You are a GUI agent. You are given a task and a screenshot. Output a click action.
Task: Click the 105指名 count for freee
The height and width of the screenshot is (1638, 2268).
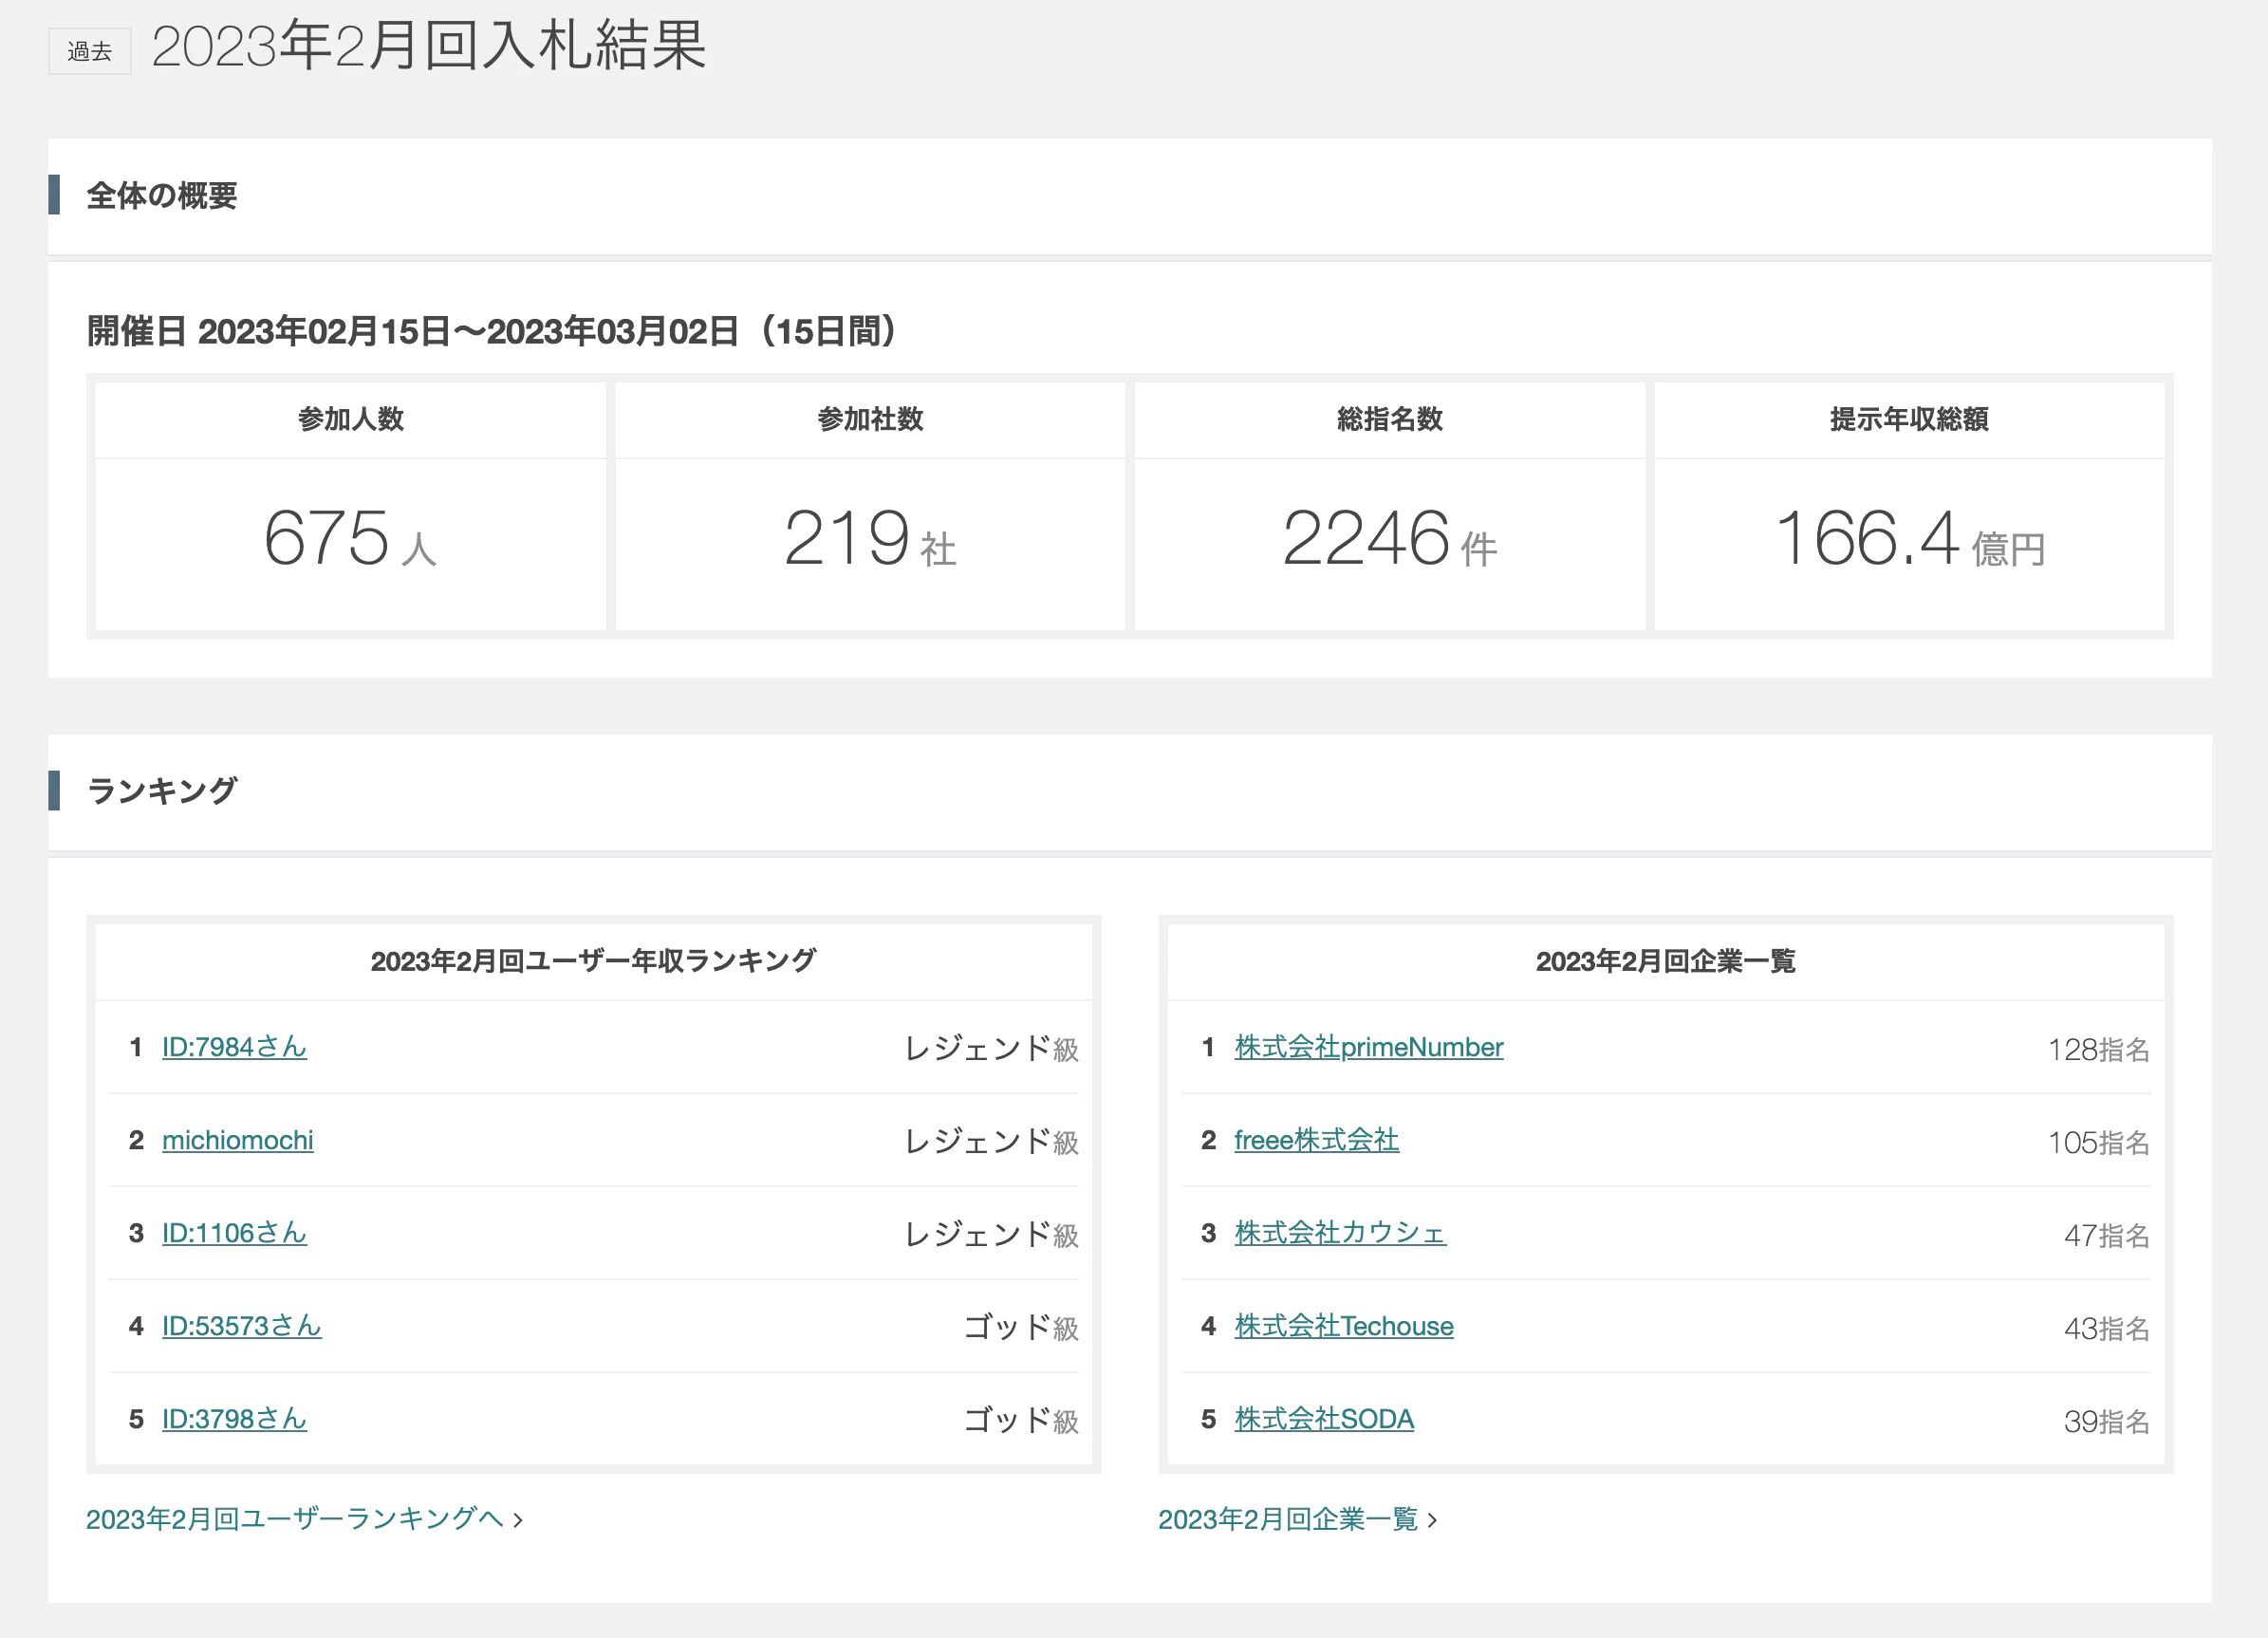(2098, 1142)
